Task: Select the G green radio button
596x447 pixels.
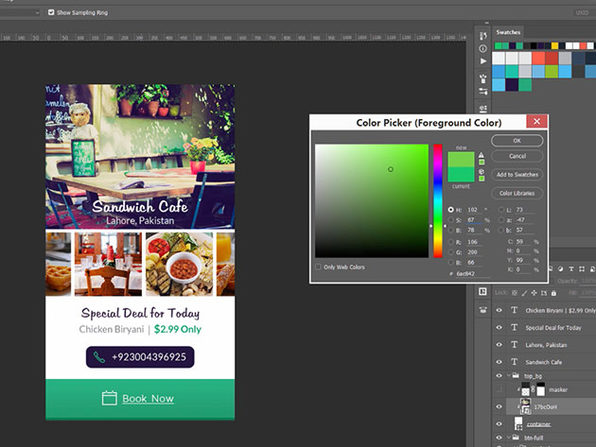Action: pos(450,252)
